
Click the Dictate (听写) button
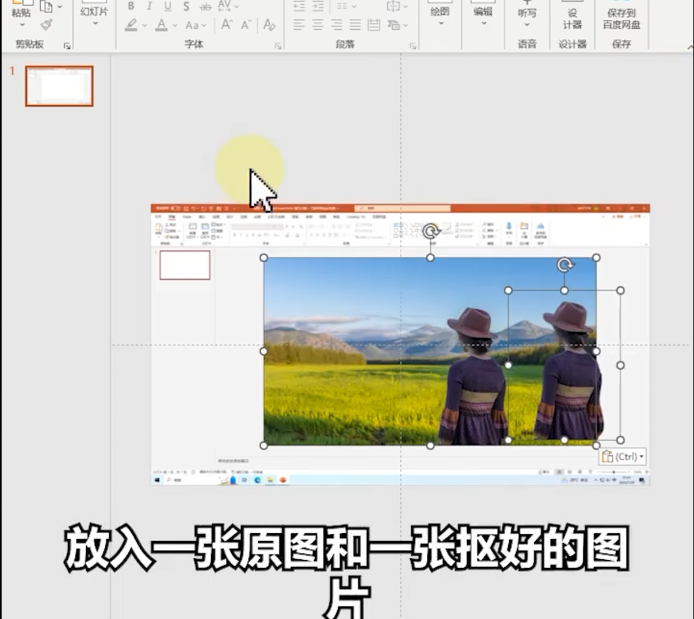(527, 14)
